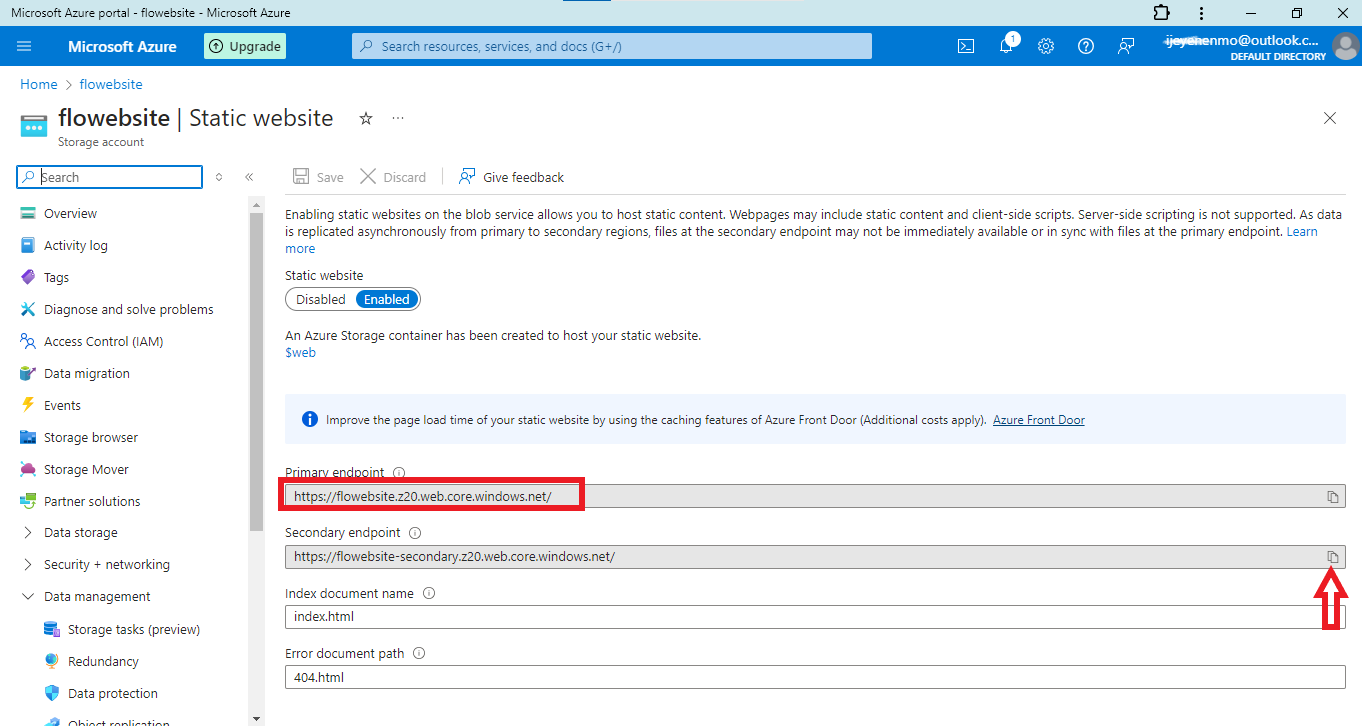Click the Index document name field
Image resolution: width=1362 pixels, height=726 pixels.
pyautogui.click(x=800, y=617)
